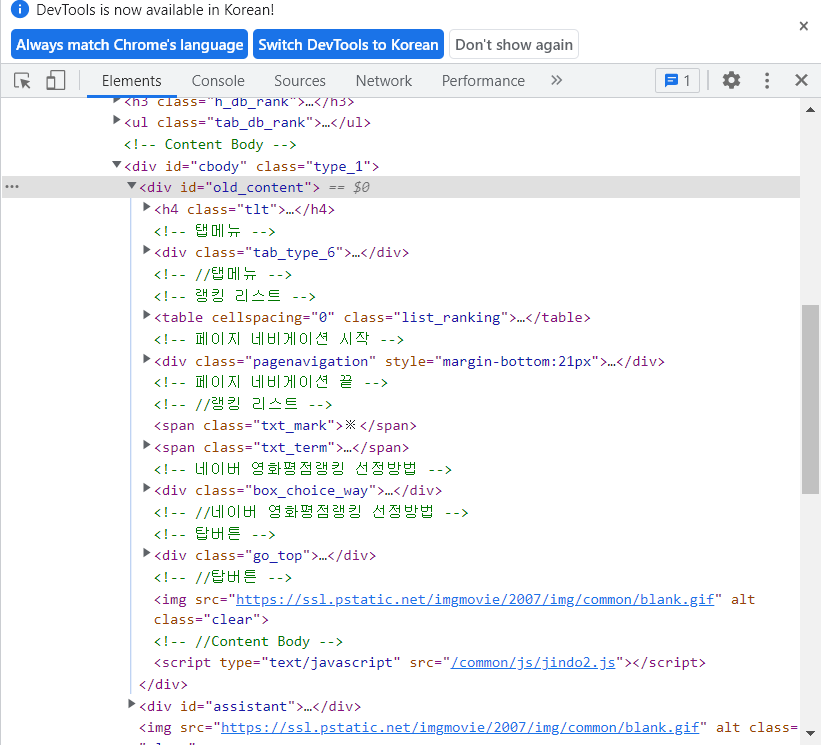Select the comment 페이지 네비게이션 끝
This screenshot has width=821, height=745.
[271, 383]
